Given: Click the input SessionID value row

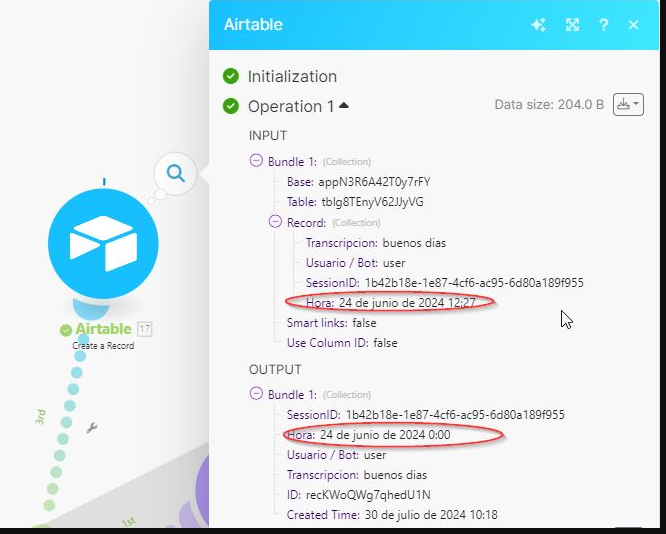Looking at the screenshot, I should [445, 283].
